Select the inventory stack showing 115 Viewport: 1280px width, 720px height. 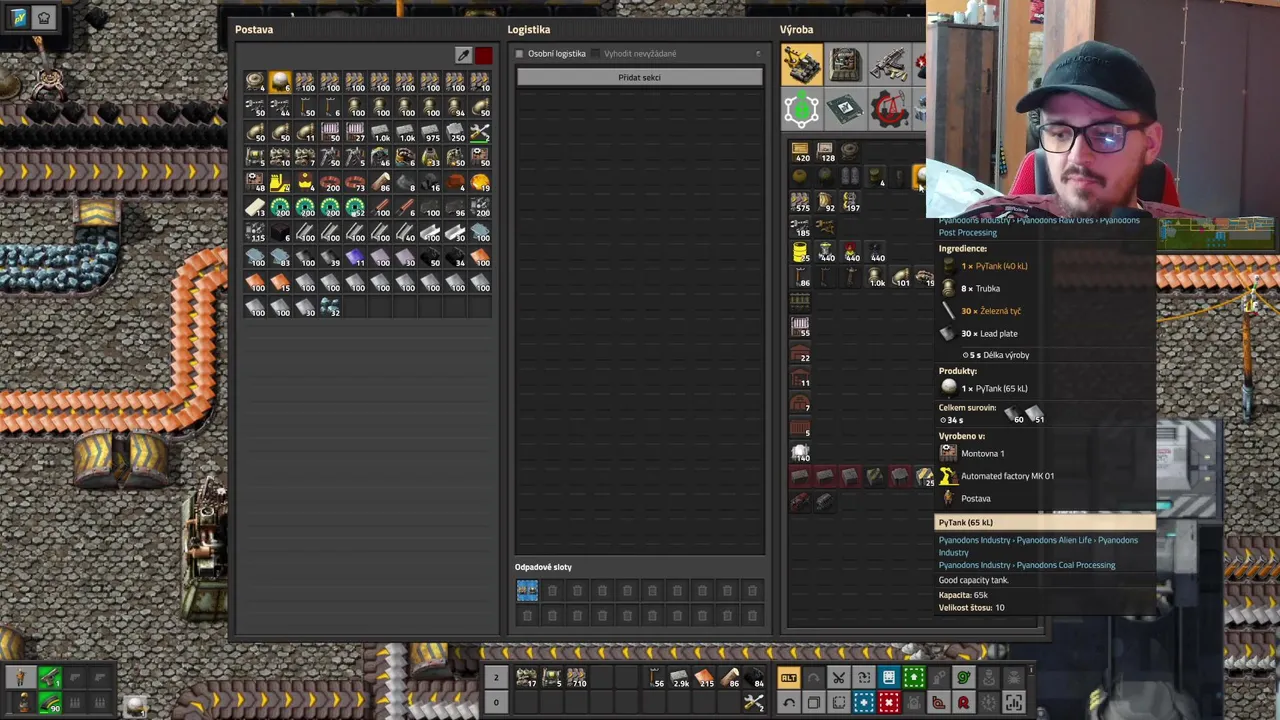click(x=255, y=232)
